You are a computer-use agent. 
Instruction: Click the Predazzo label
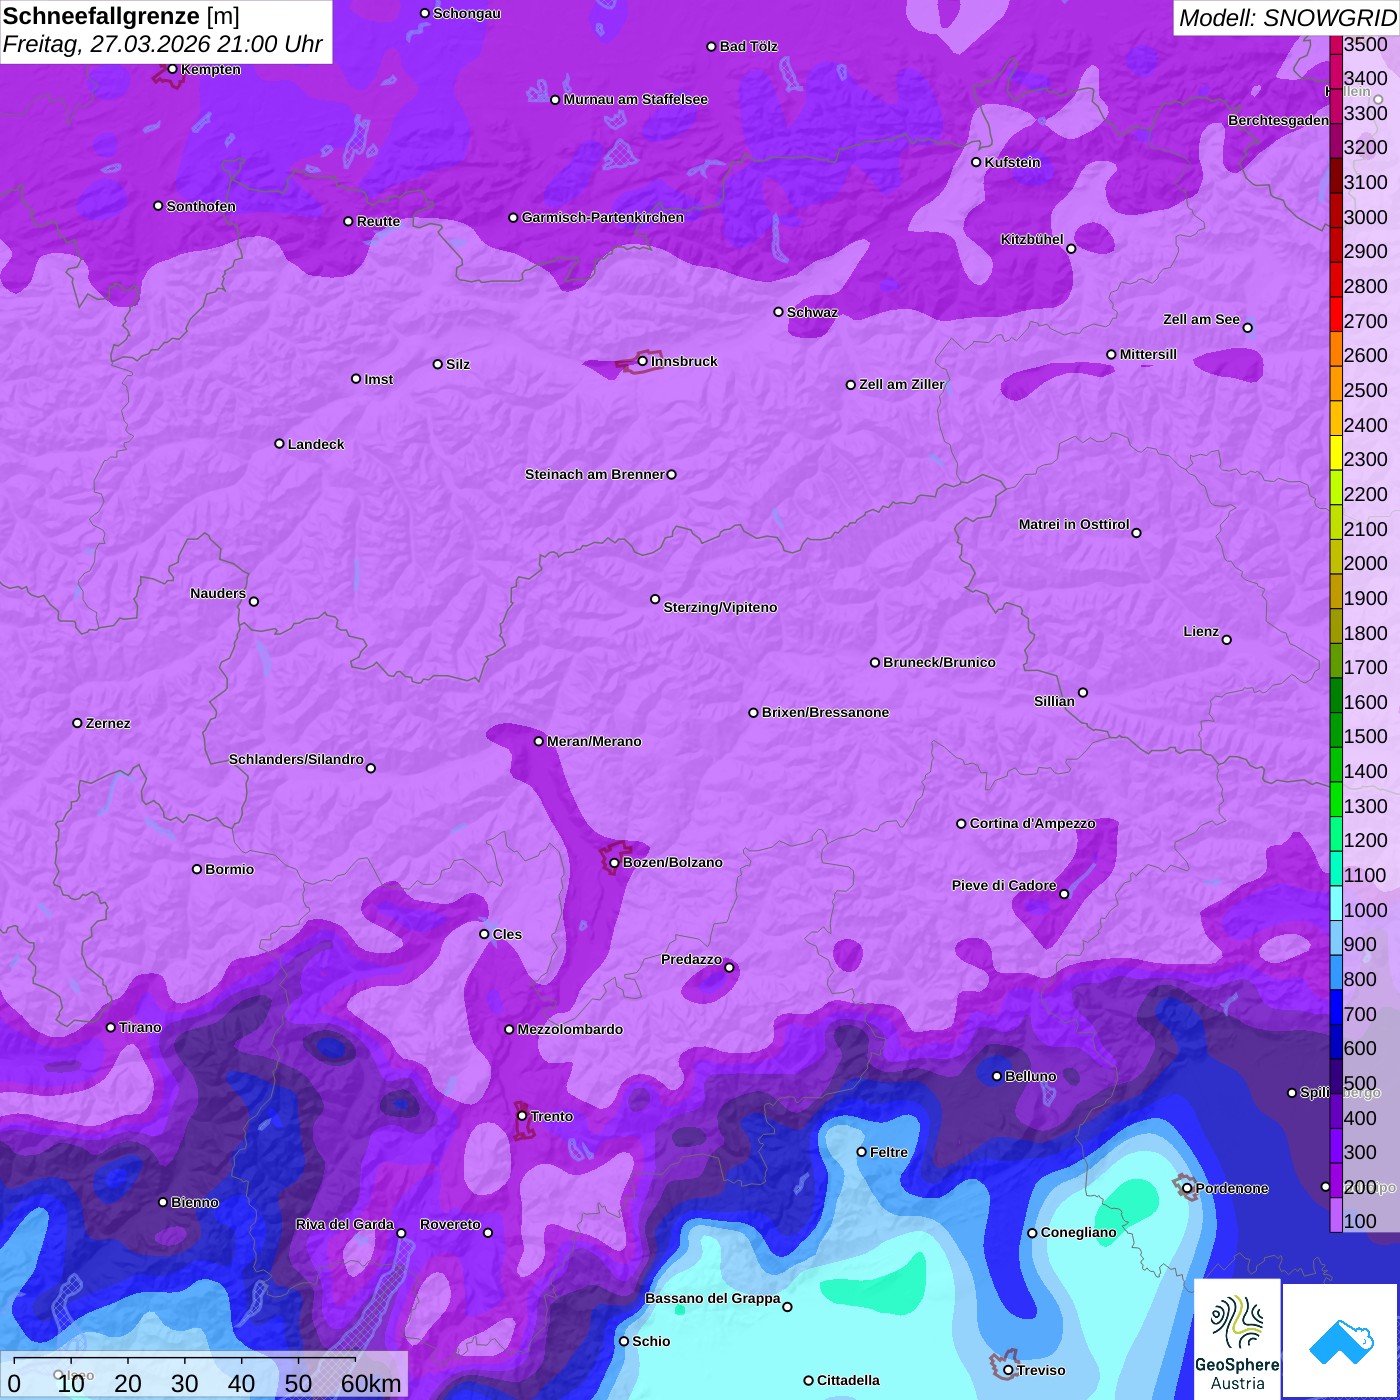pyautogui.click(x=691, y=959)
